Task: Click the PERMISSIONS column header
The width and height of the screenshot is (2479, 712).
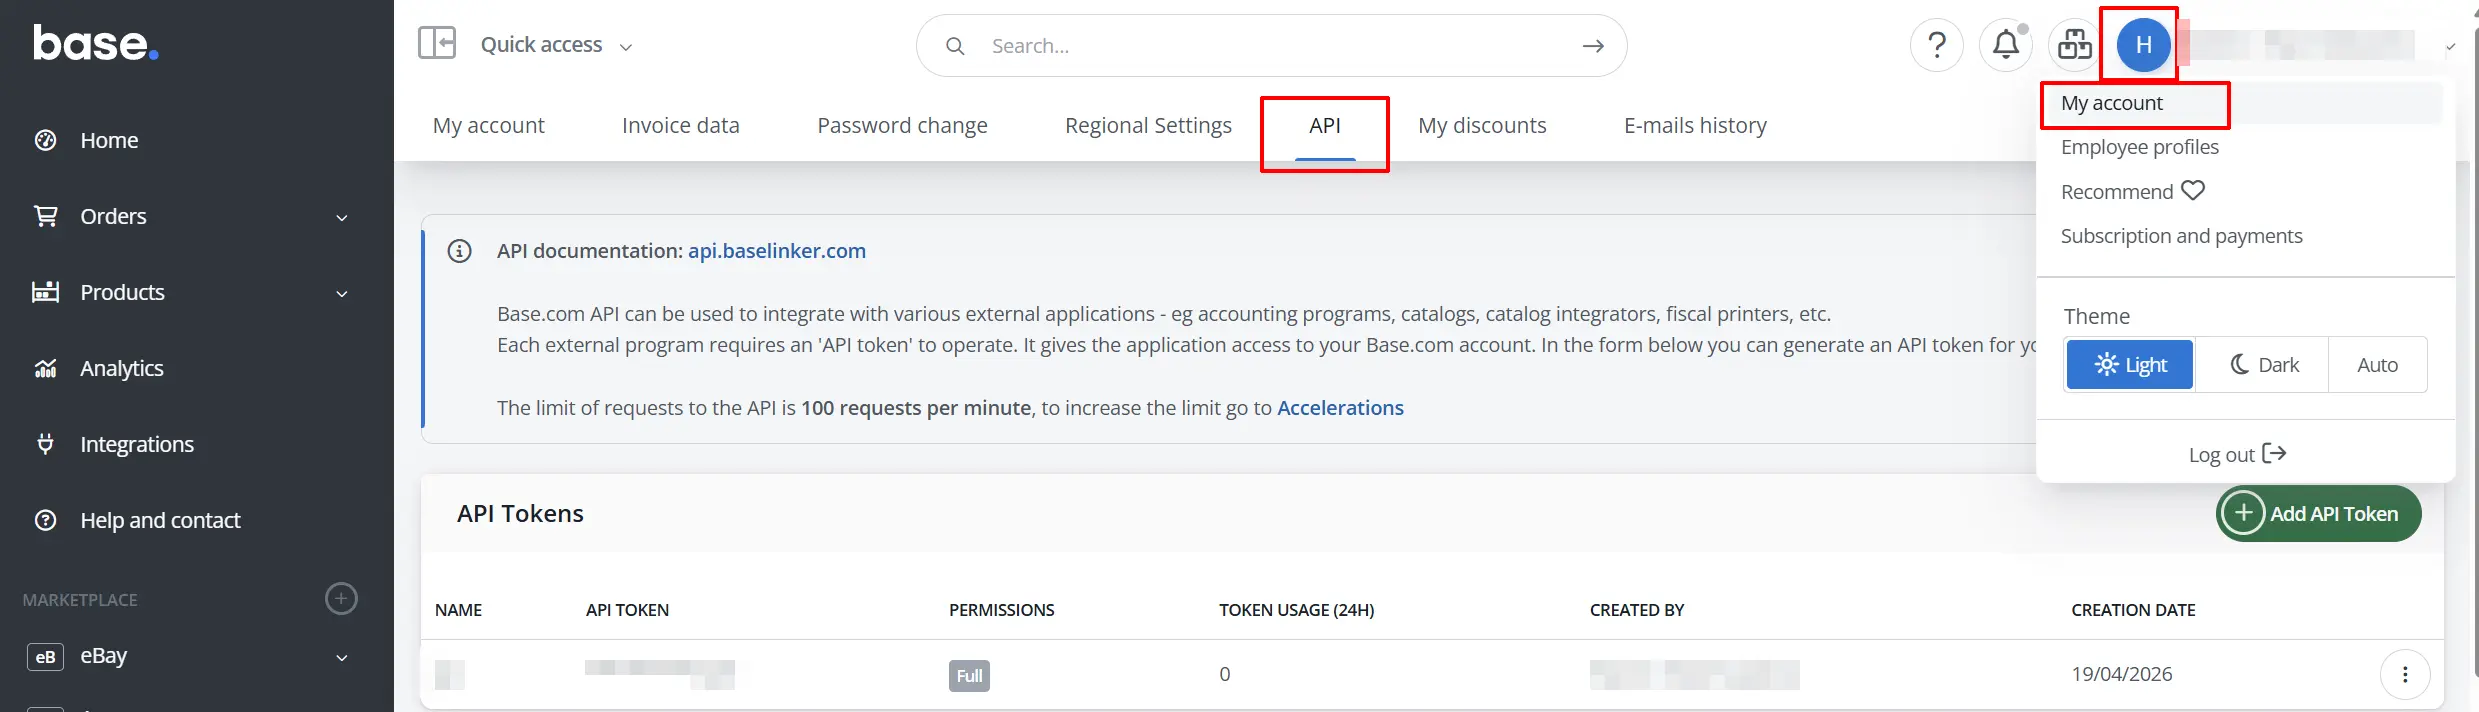Action: [x=1001, y=610]
